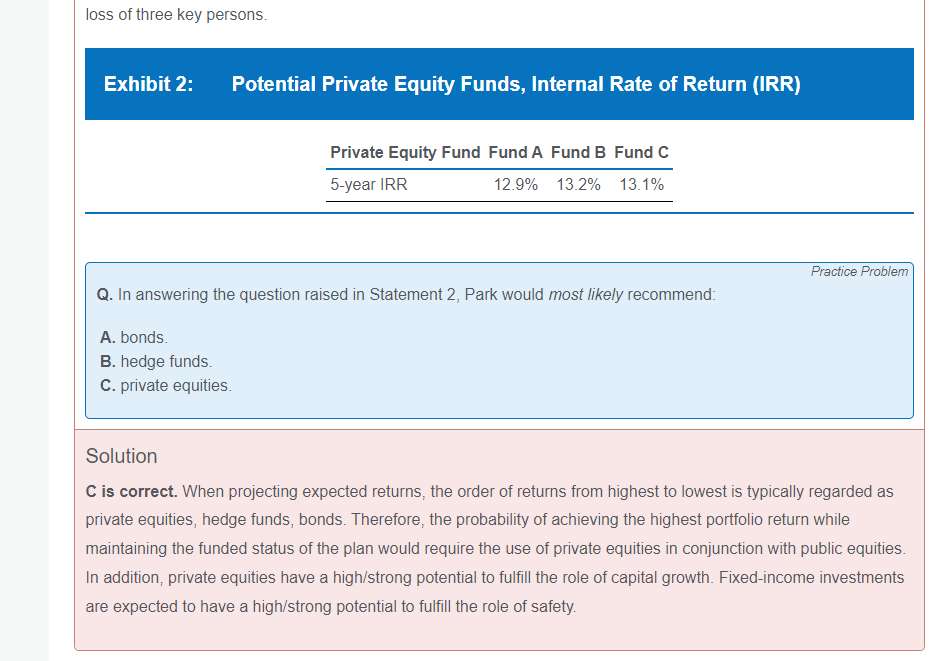The image size is (944, 661).
Task: Click the exhibit title mentioning Internal Rate of Return
Action: [x=516, y=85]
